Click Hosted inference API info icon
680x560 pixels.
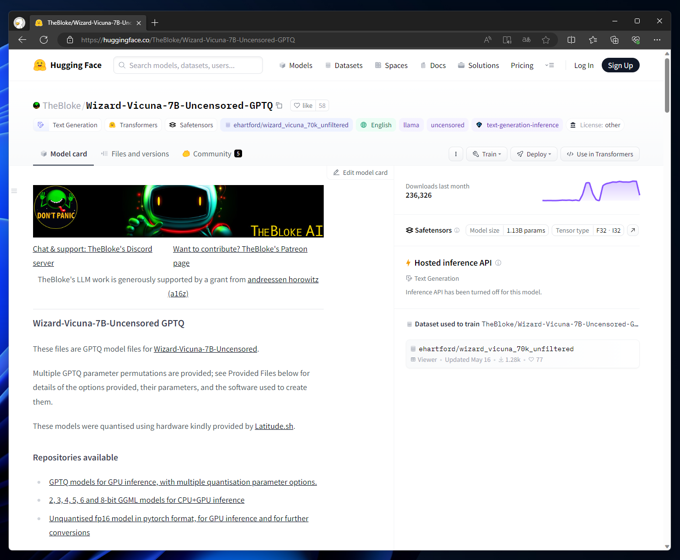(x=498, y=263)
